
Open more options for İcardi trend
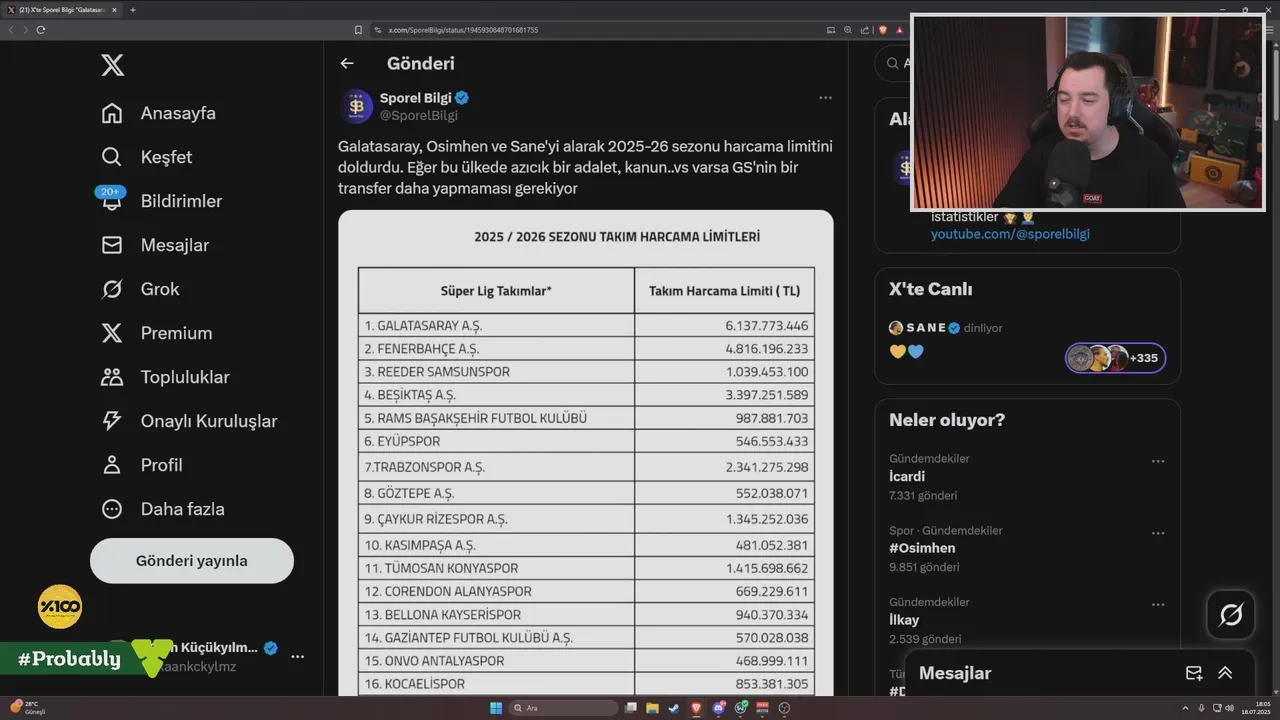1158,461
